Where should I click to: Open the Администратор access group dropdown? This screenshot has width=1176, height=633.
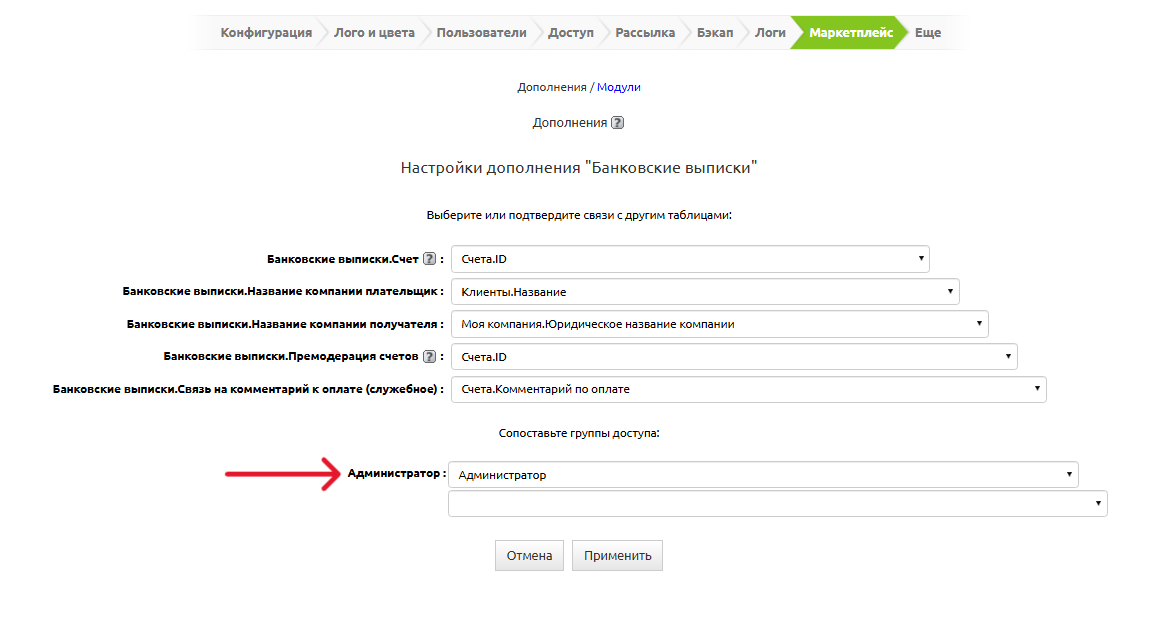(764, 475)
